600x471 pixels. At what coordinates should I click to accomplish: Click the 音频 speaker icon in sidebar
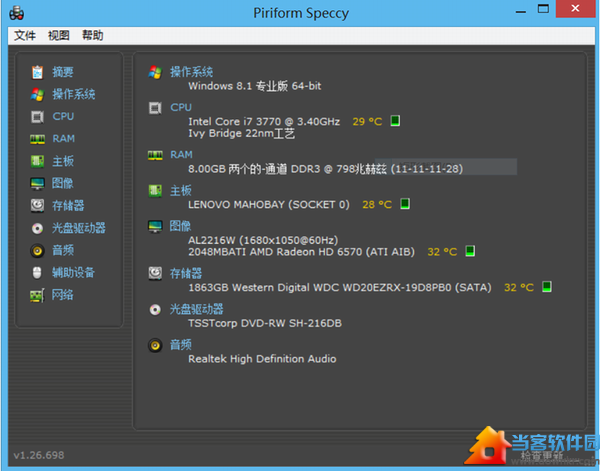click(x=38, y=251)
